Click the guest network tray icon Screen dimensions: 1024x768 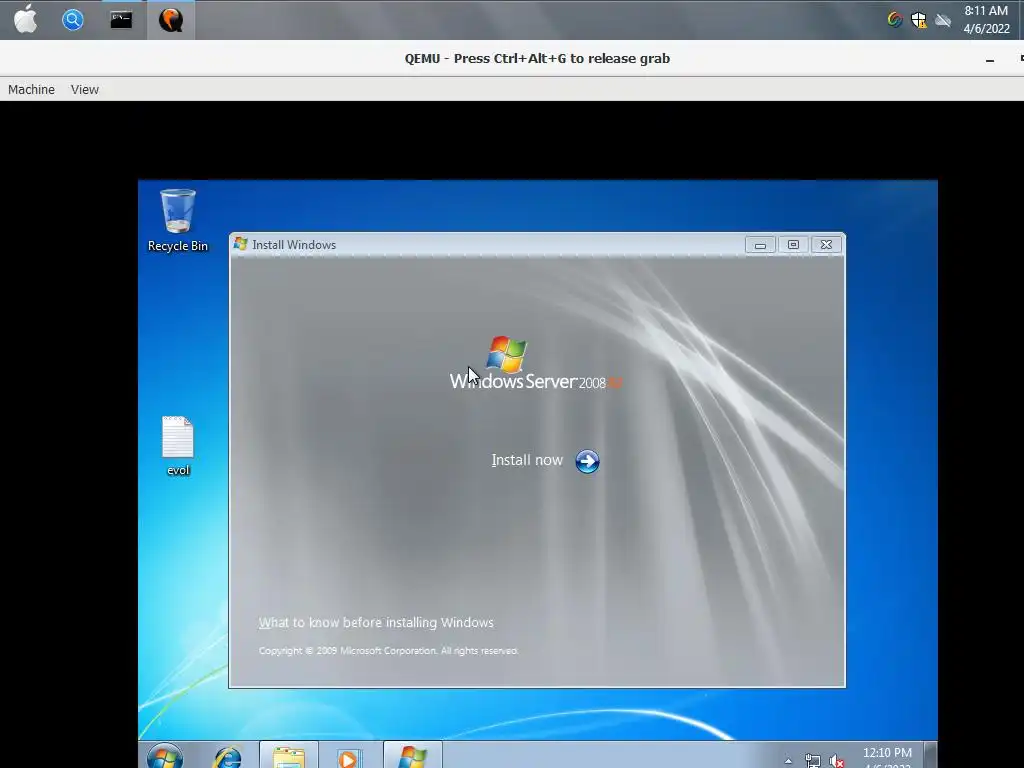click(x=812, y=761)
